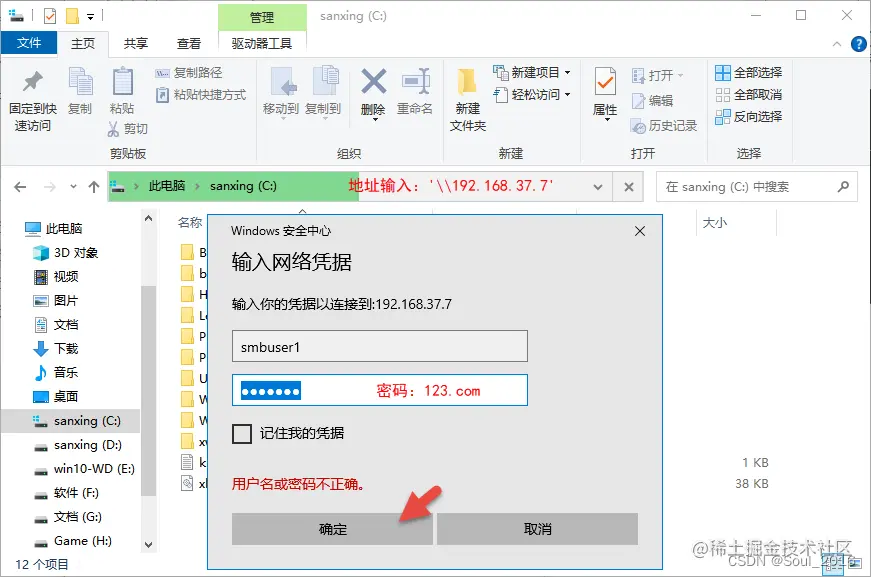
Task: Click the 复制到 (Copy to) icon
Action: coord(325,91)
